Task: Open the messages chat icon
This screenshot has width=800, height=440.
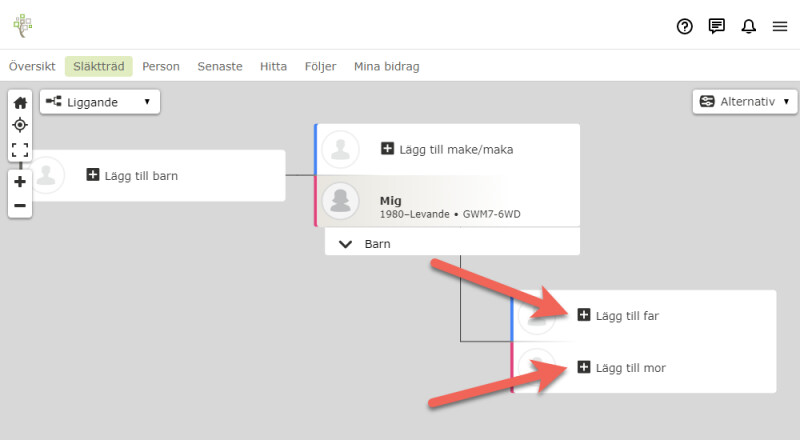Action: [717, 26]
